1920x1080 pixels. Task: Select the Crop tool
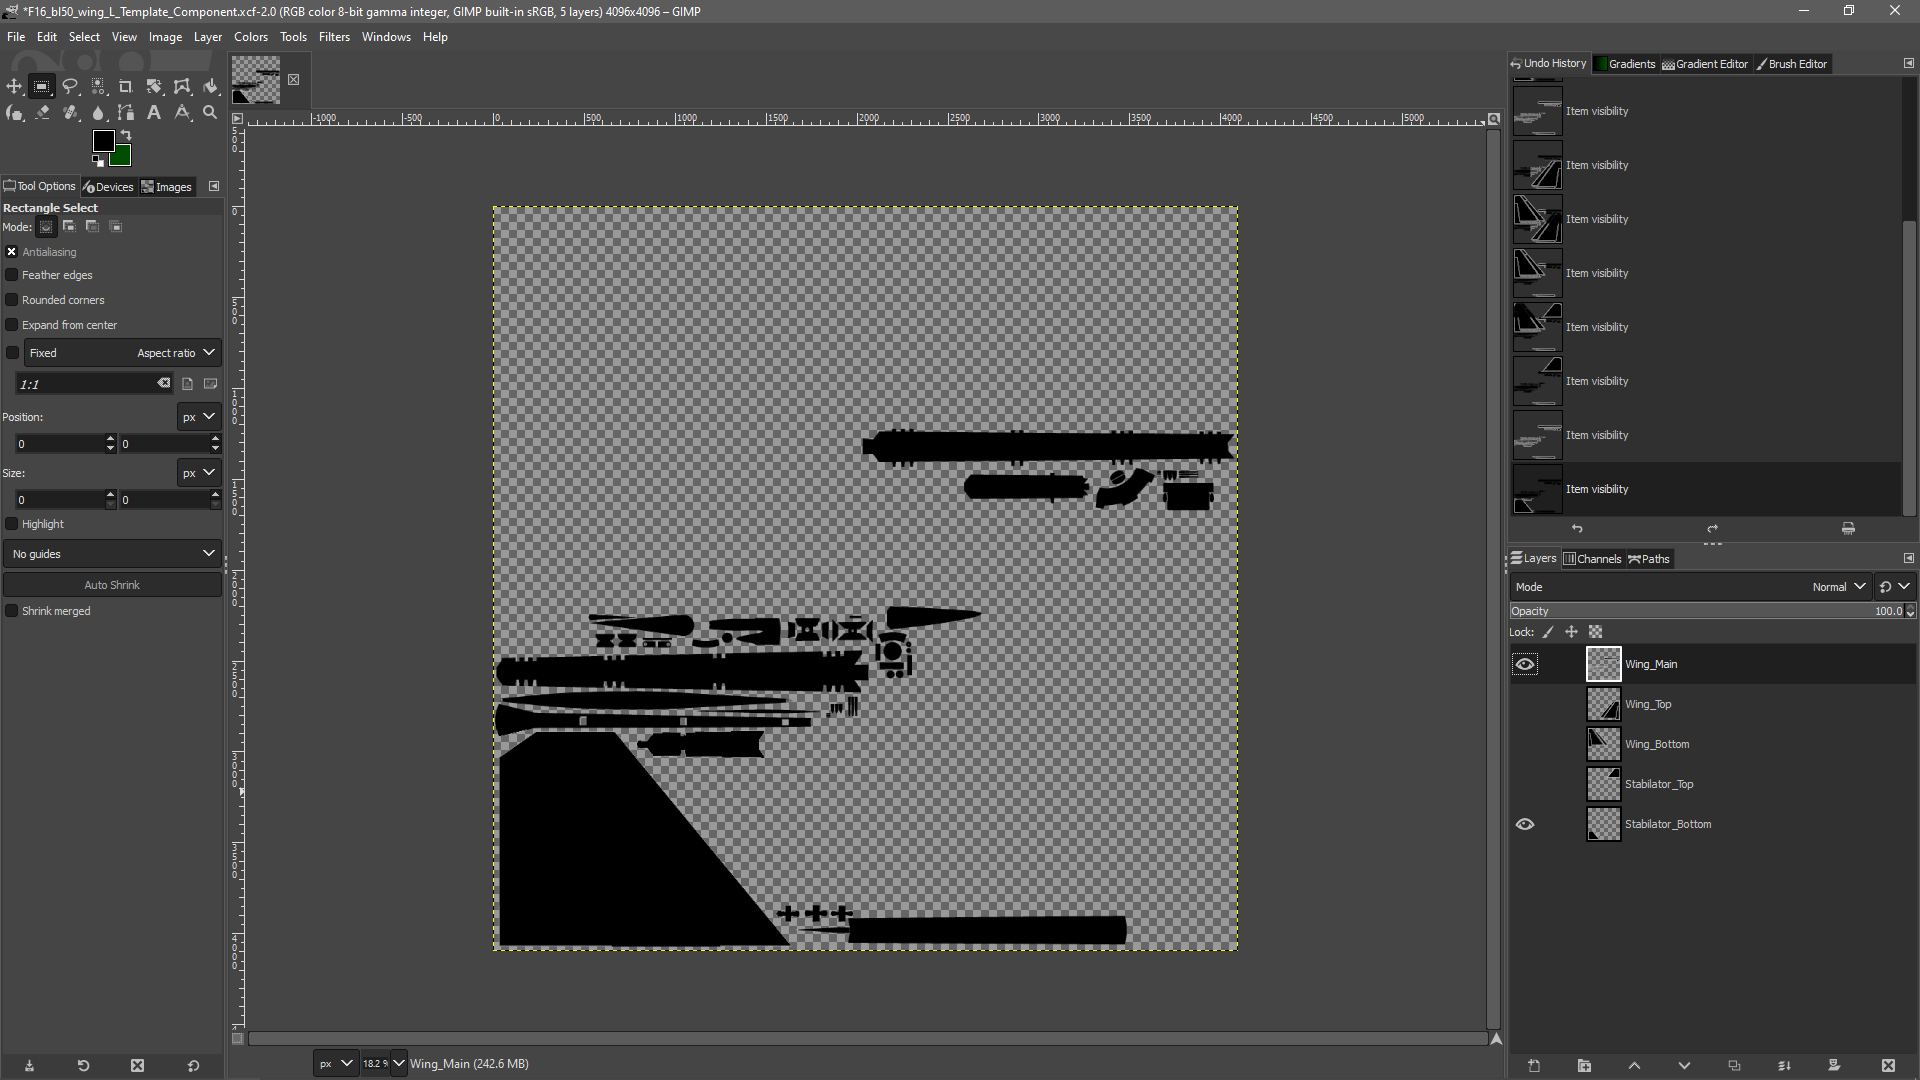(x=126, y=87)
